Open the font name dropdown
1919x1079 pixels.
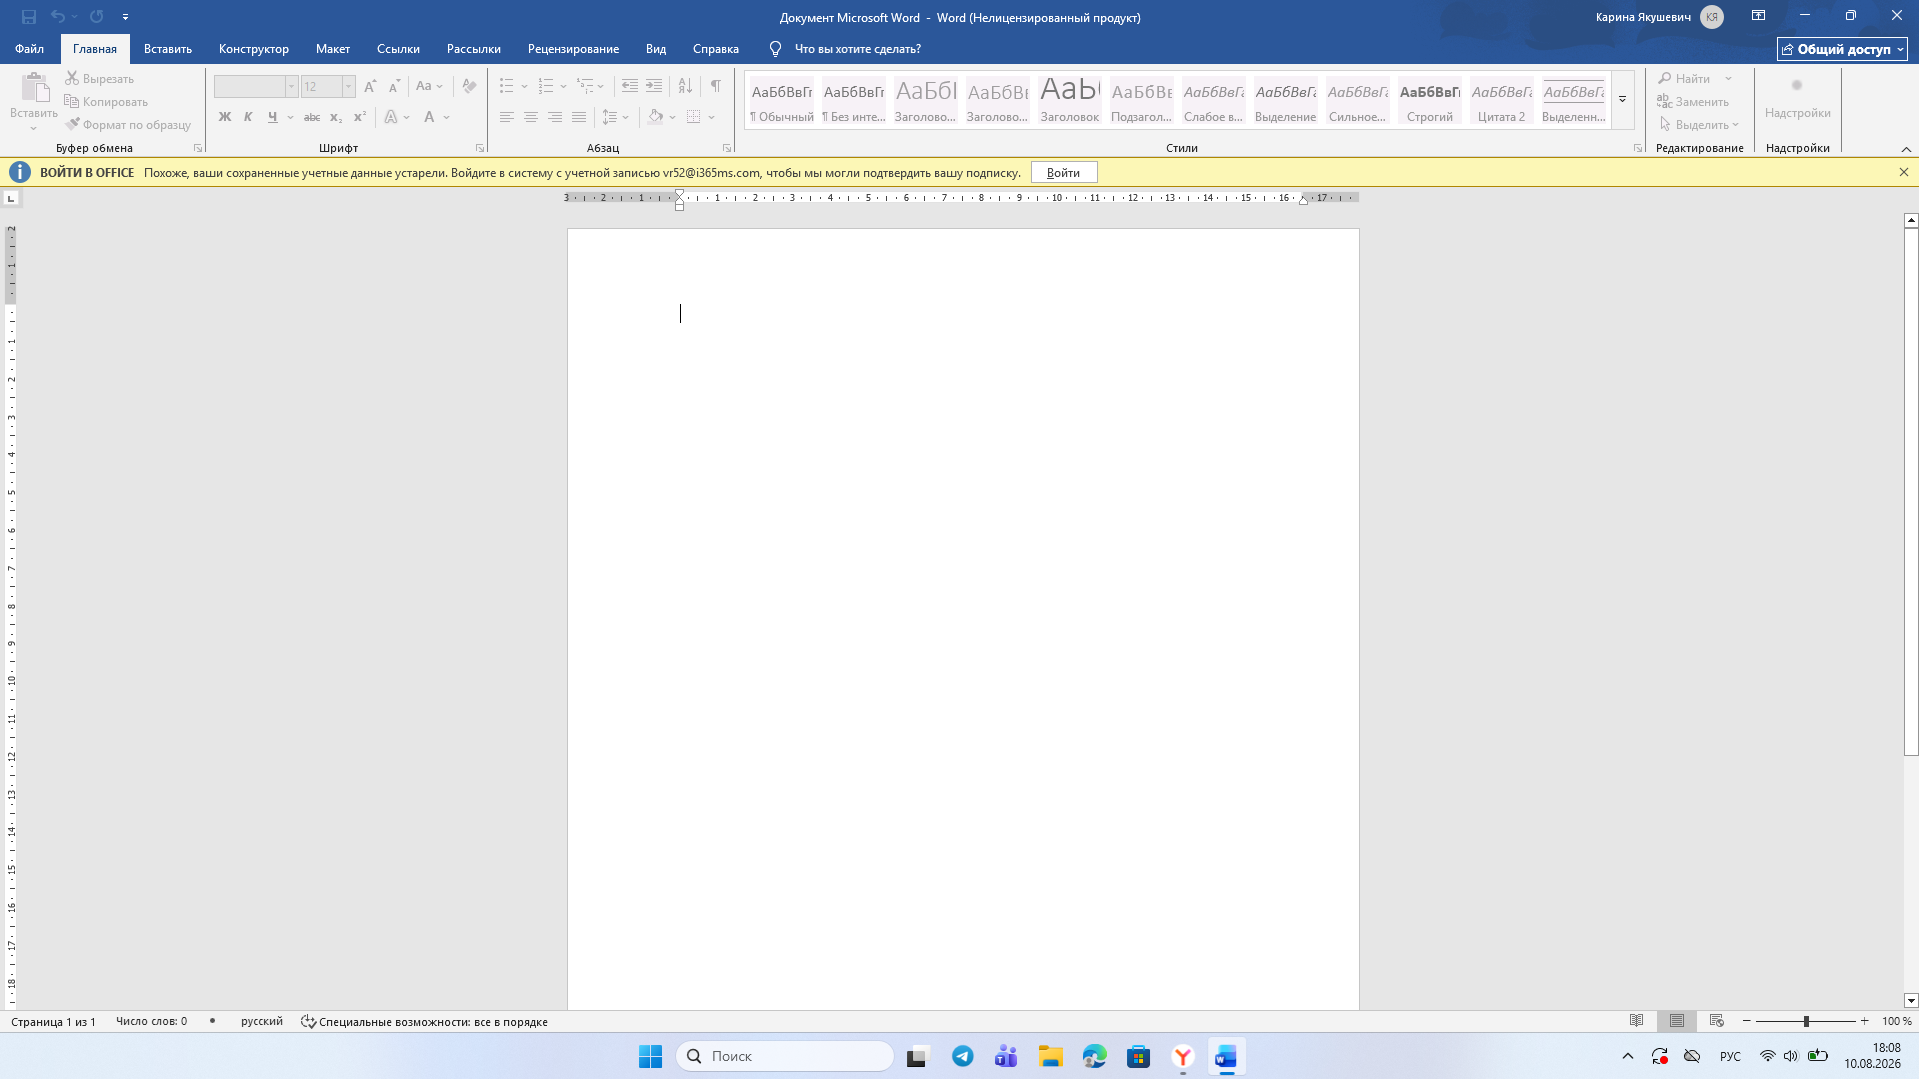[292, 86]
